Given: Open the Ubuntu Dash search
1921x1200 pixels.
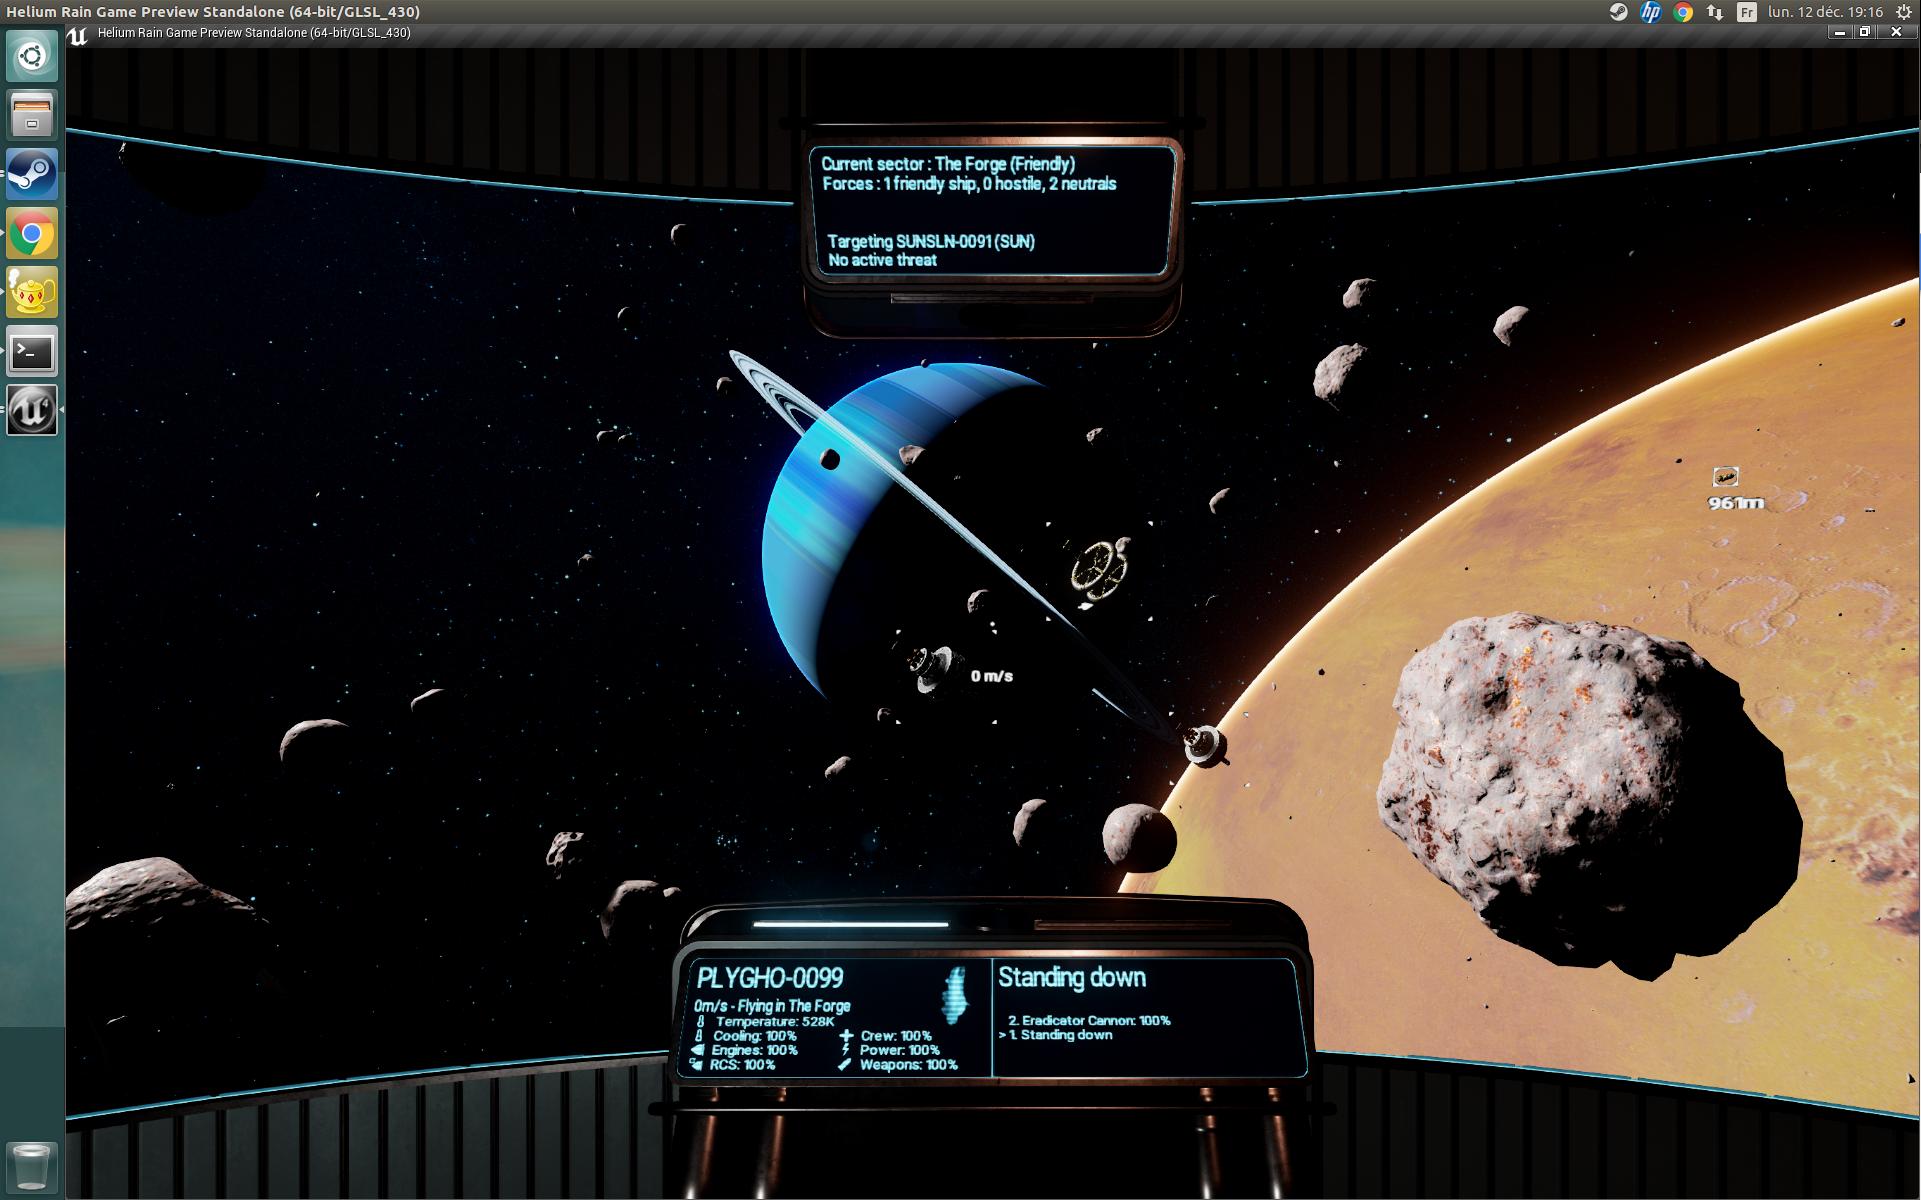Looking at the screenshot, I should click(x=31, y=56).
